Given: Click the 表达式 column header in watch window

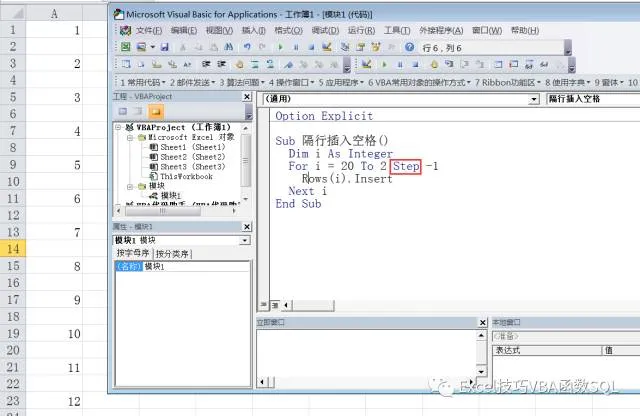Looking at the screenshot, I should coord(547,350).
